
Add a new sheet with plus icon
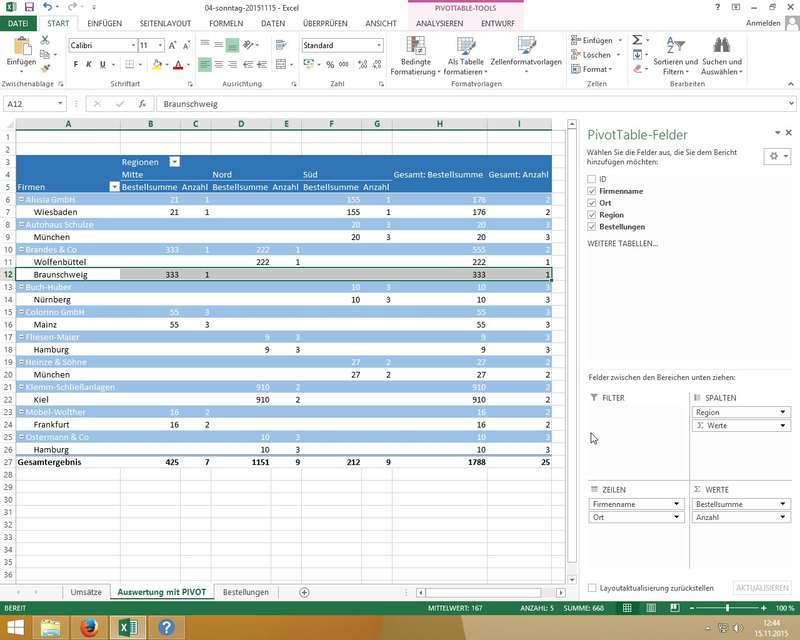(304, 592)
